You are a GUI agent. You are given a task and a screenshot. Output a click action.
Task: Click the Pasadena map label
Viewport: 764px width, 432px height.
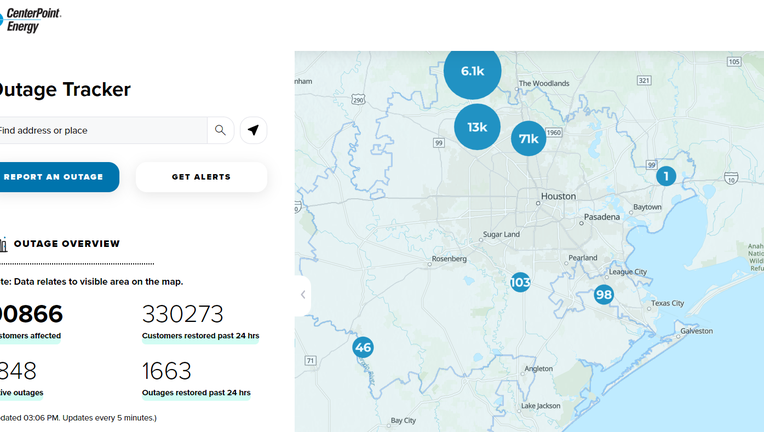coord(602,217)
